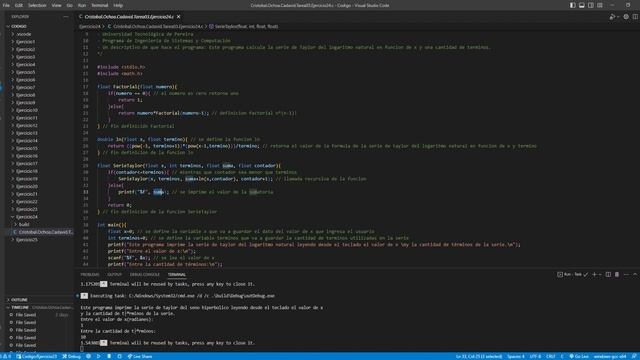Expand the Ejercicio15 folder
This screenshot has height=360, width=640.
click(27, 148)
